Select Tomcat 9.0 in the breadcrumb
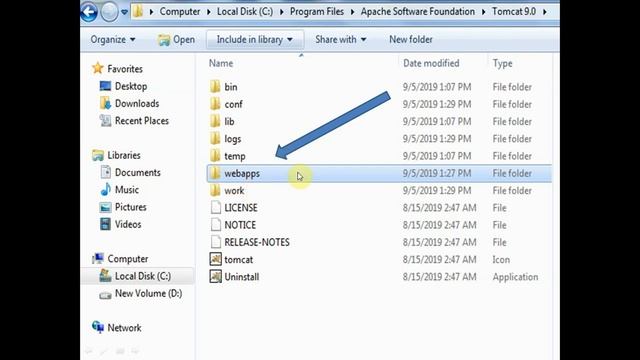This screenshot has width=640, height=360. 514,11
